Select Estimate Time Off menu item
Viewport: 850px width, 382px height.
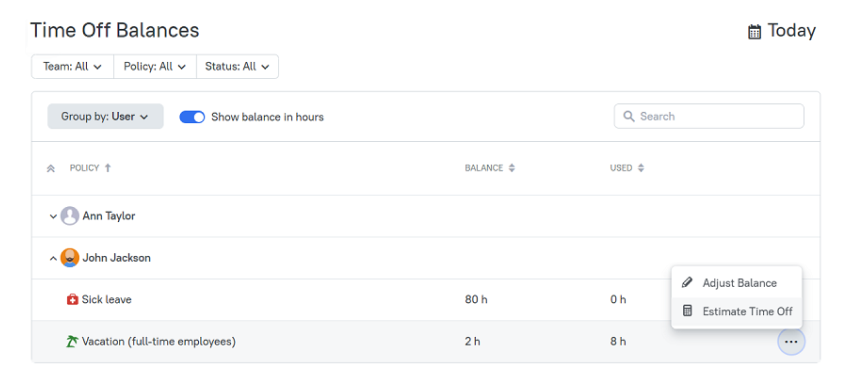coord(736,312)
